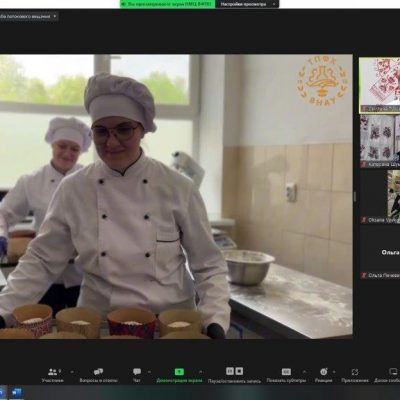The width and height of the screenshot is (400, 400).
Task: Open the Word app in the taskbar
Action: tap(16, 393)
